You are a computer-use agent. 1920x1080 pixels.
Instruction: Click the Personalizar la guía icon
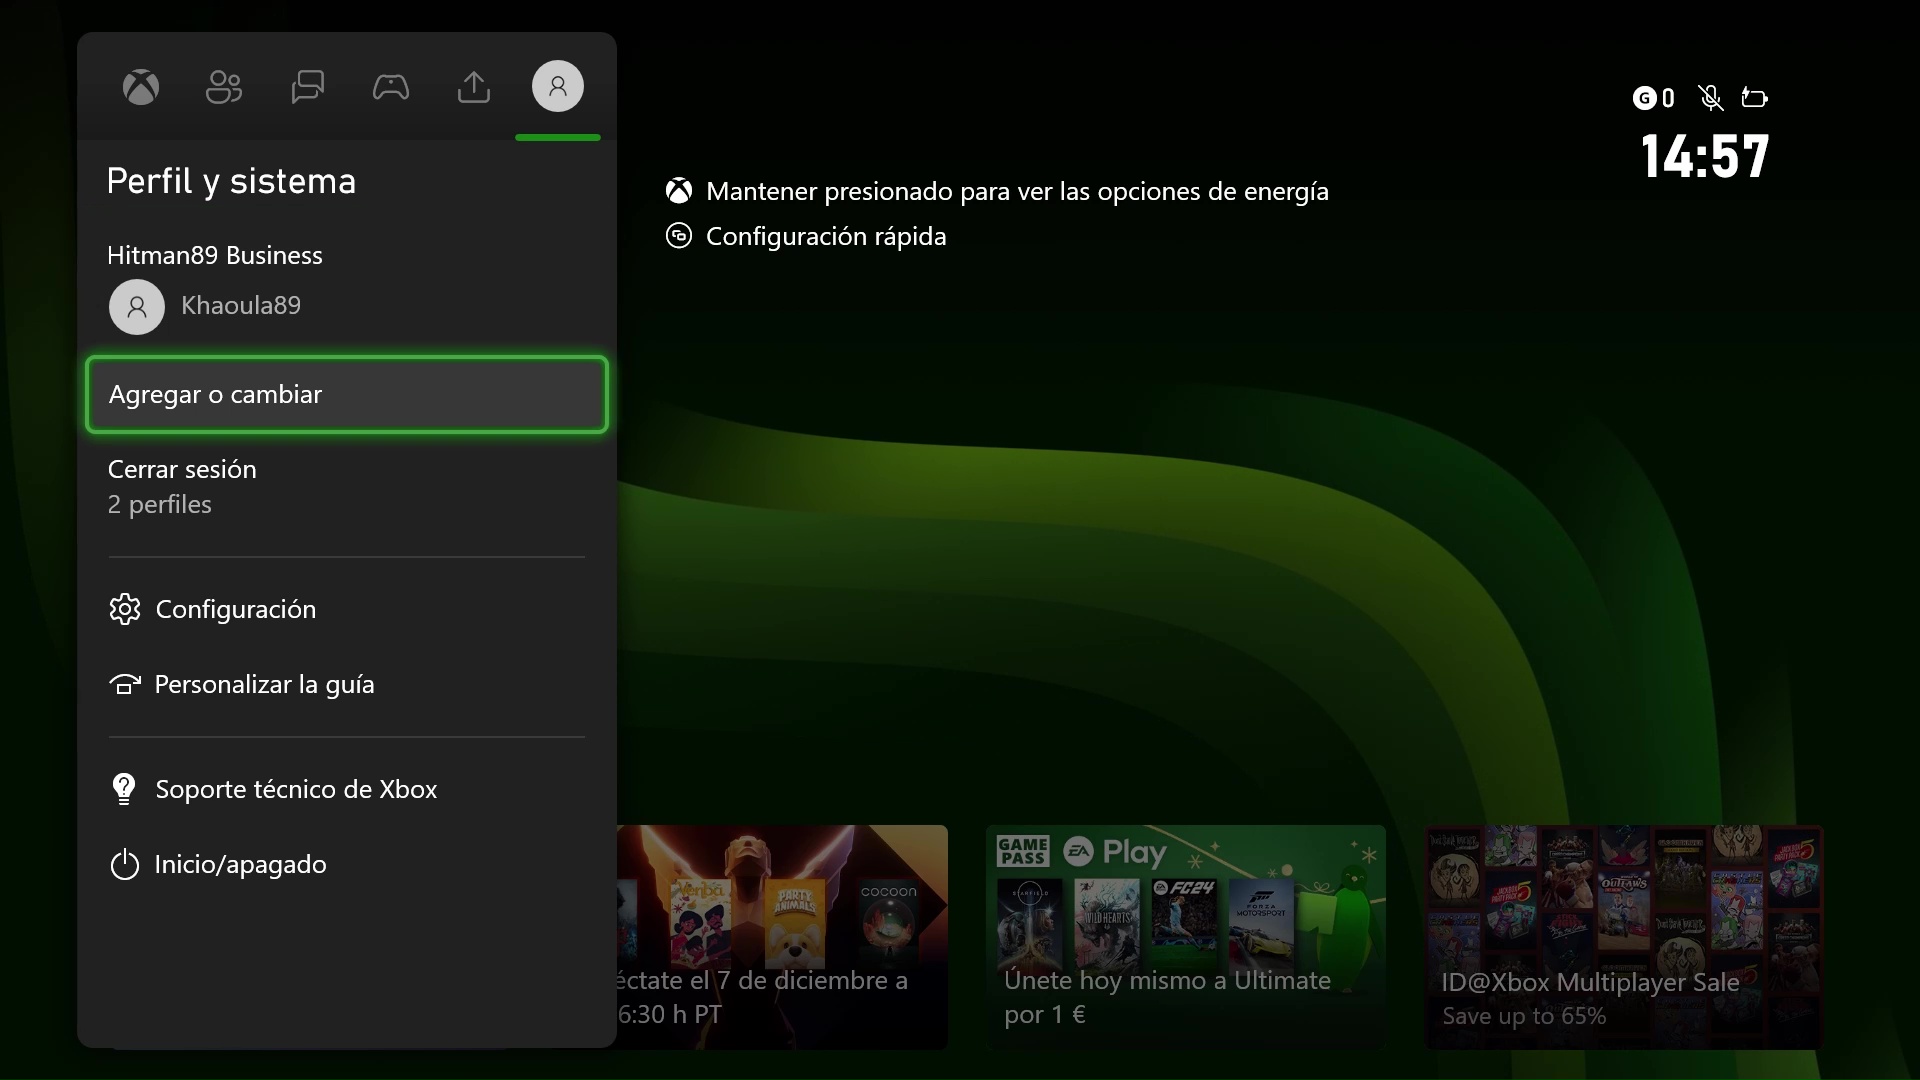(125, 685)
